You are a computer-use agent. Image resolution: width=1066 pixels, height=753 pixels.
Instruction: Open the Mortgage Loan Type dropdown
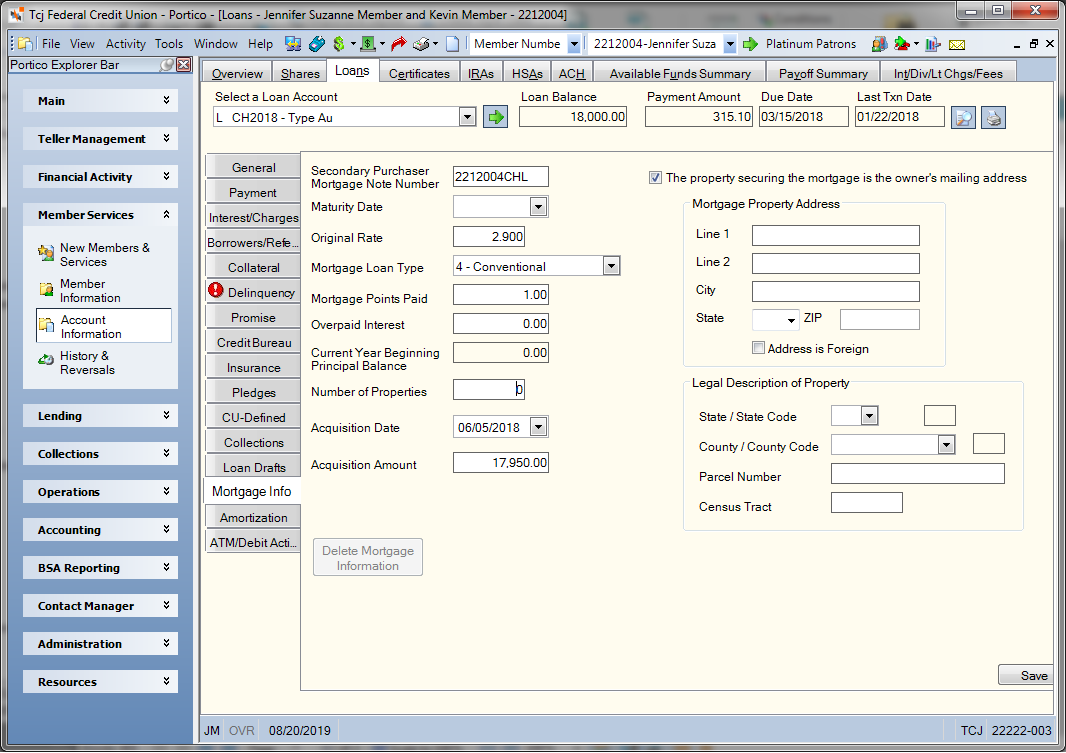[x=611, y=266]
